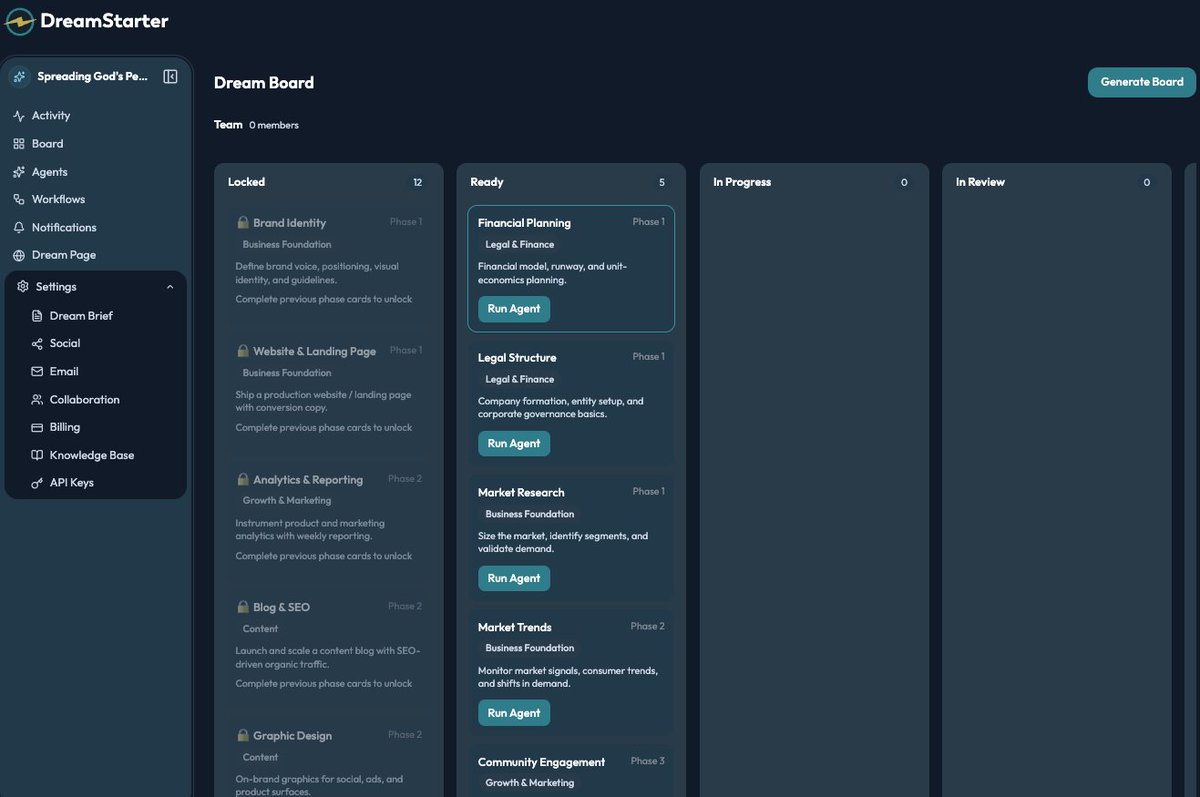Click the lock icon on Website & Landing Page
The width and height of the screenshot is (1200, 797).
[x=242, y=350]
